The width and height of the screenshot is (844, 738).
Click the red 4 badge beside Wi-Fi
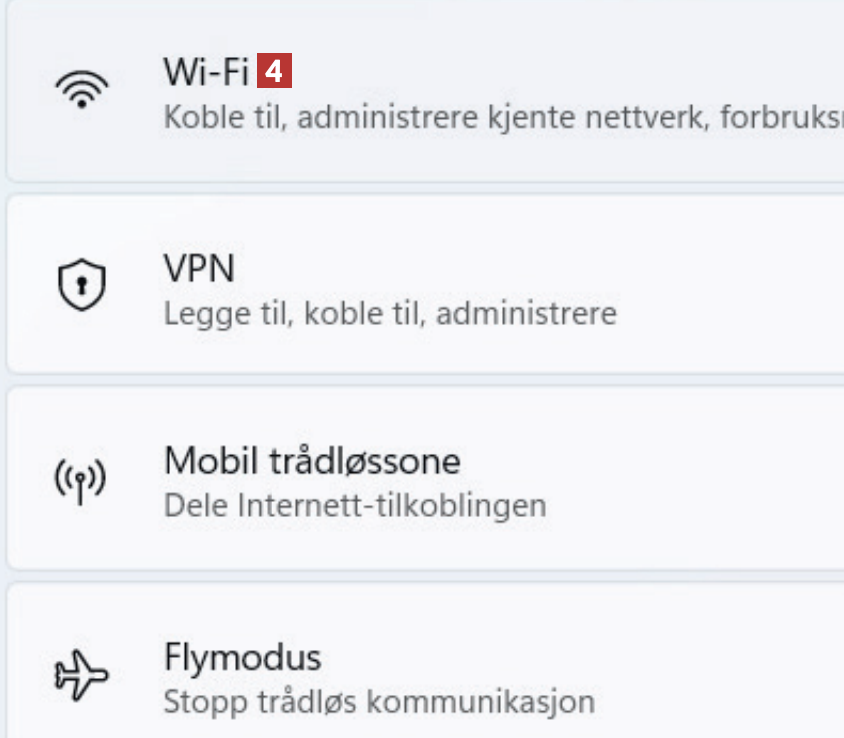[x=274, y=73]
